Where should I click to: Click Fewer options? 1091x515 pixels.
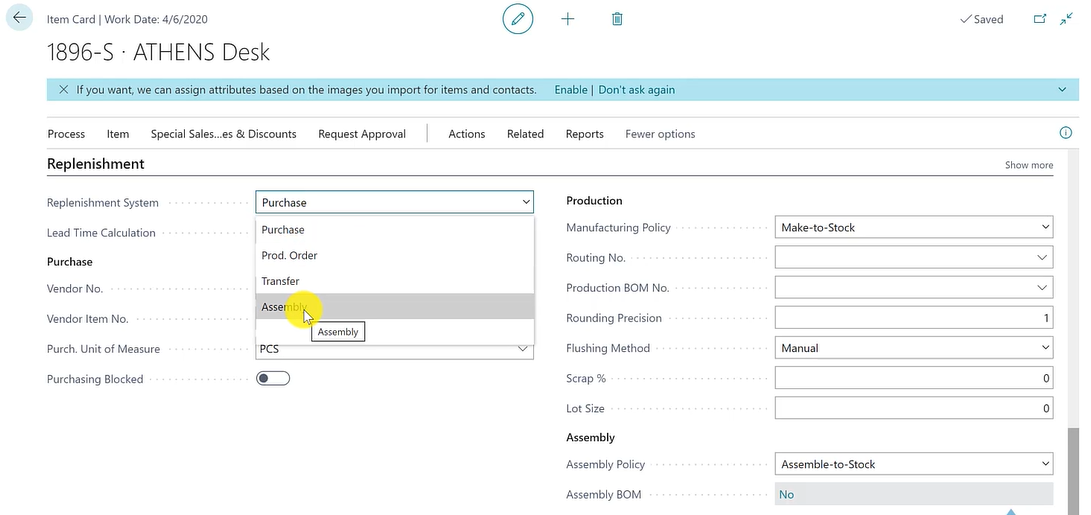point(660,134)
